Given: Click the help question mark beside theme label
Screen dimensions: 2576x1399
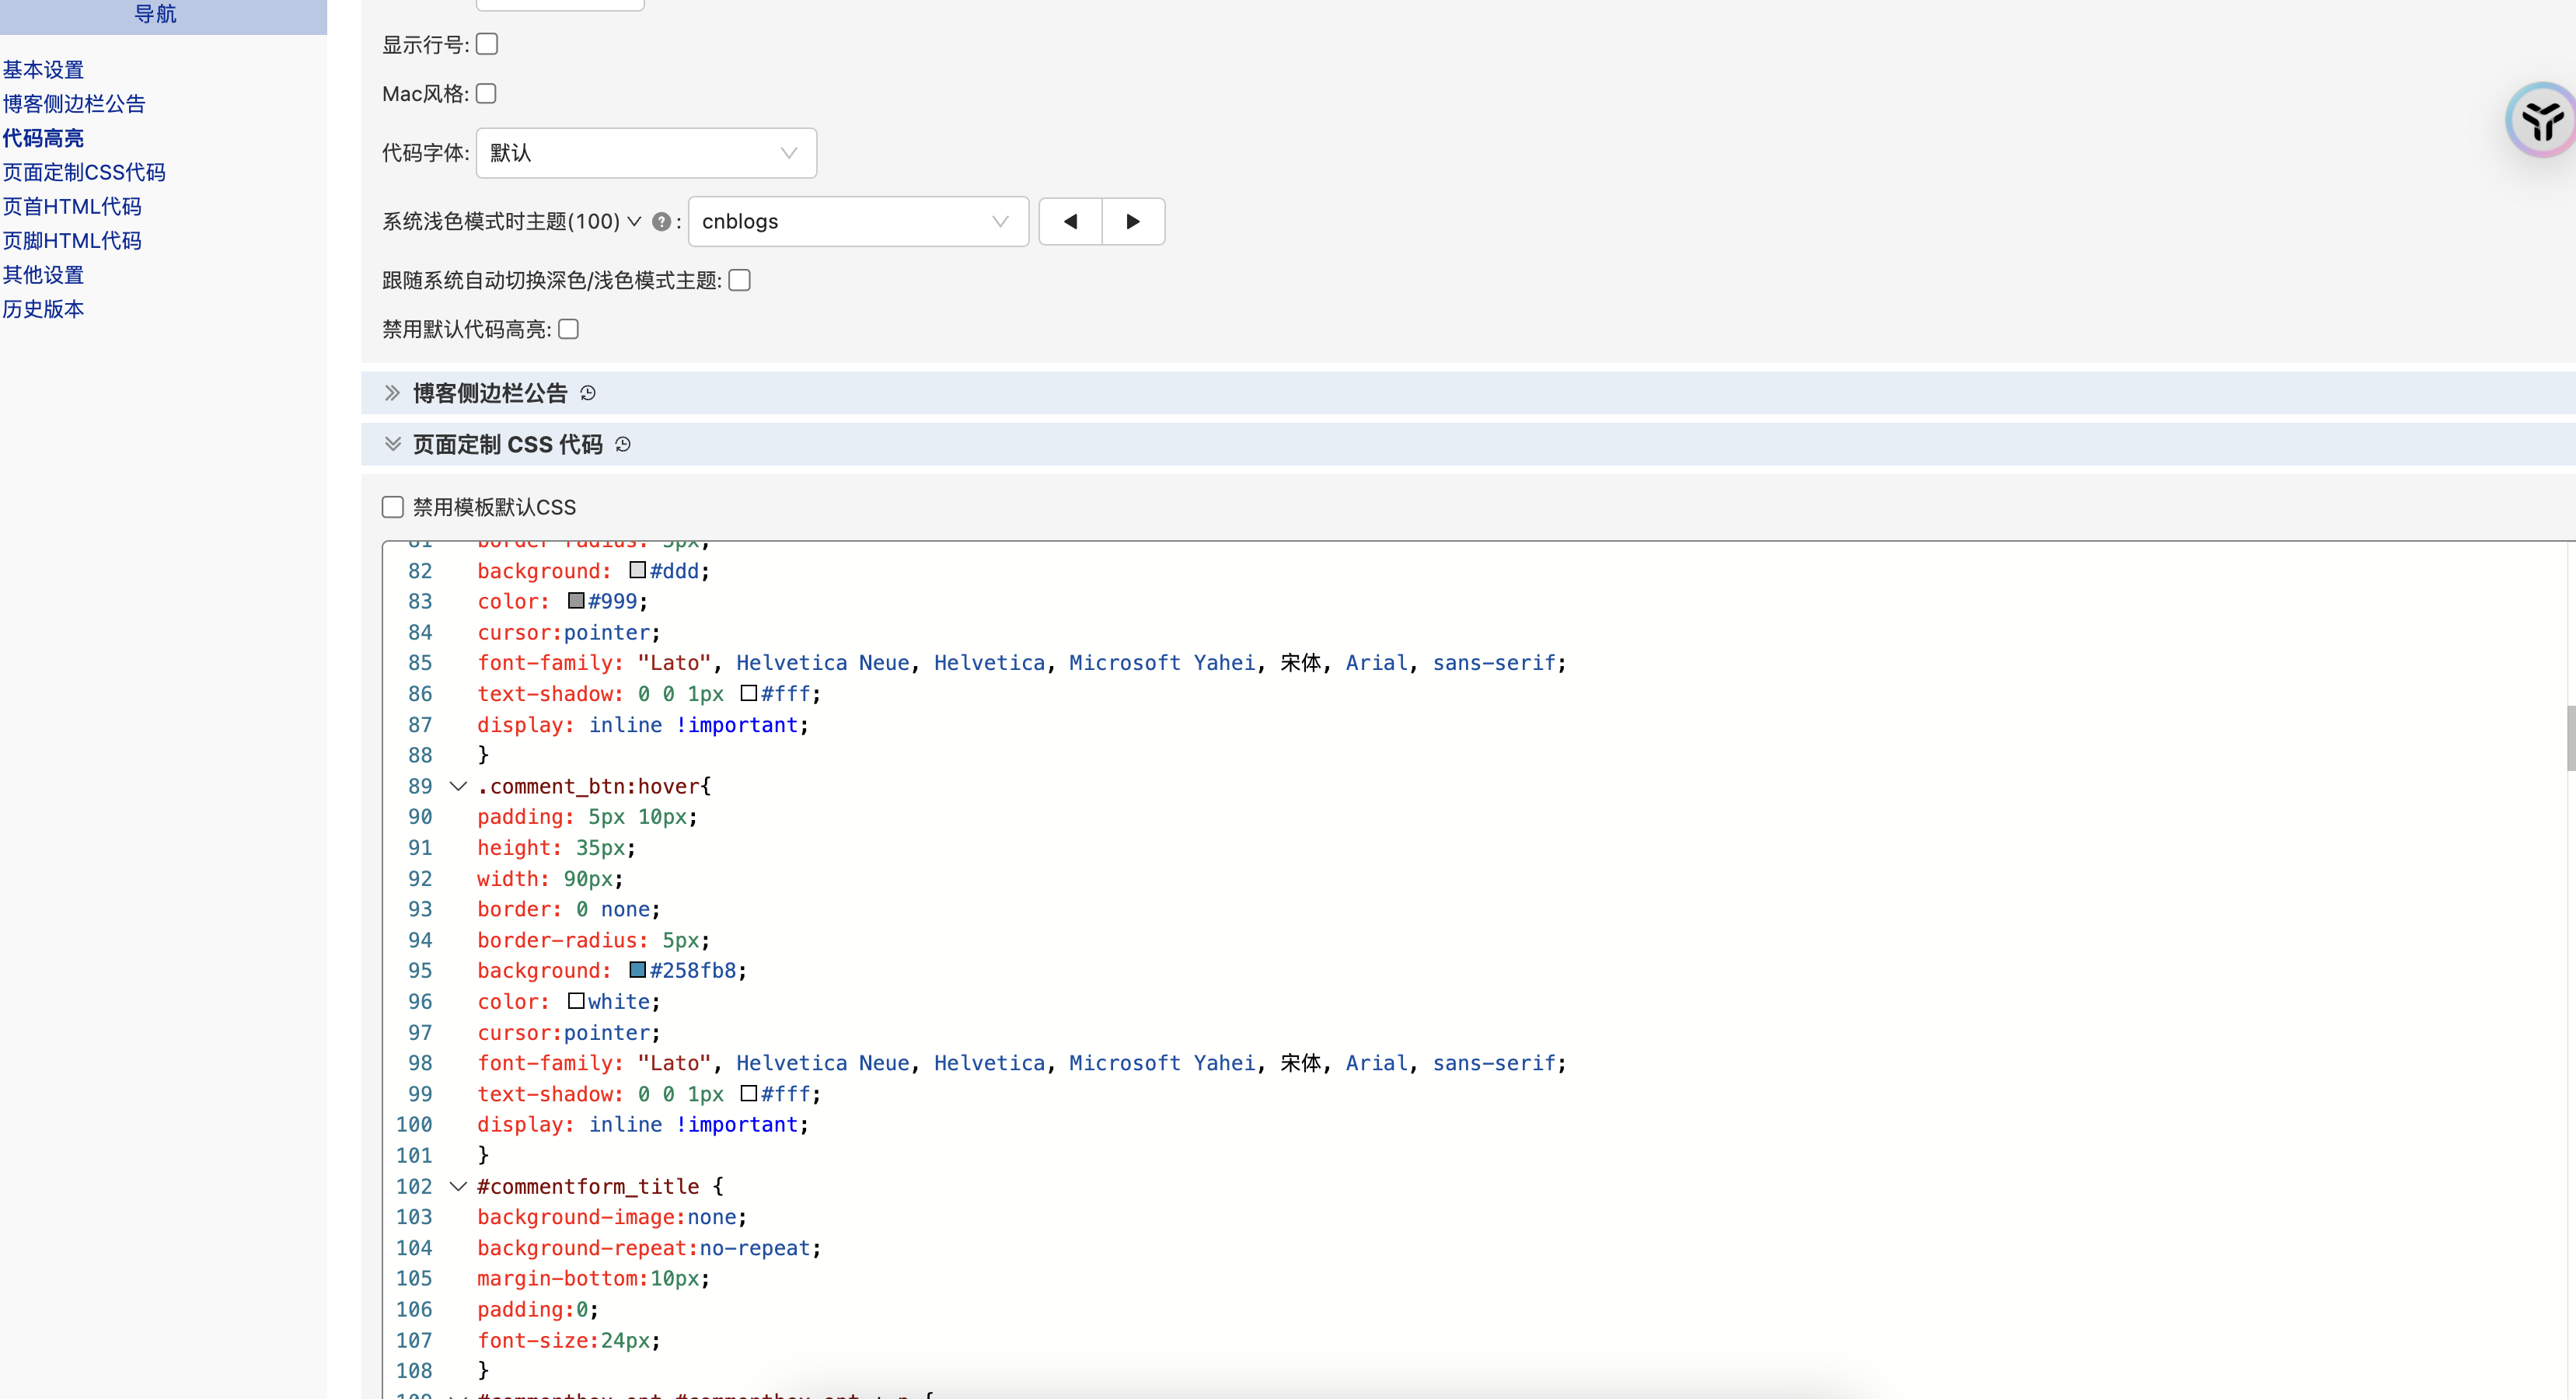Looking at the screenshot, I should 661,222.
